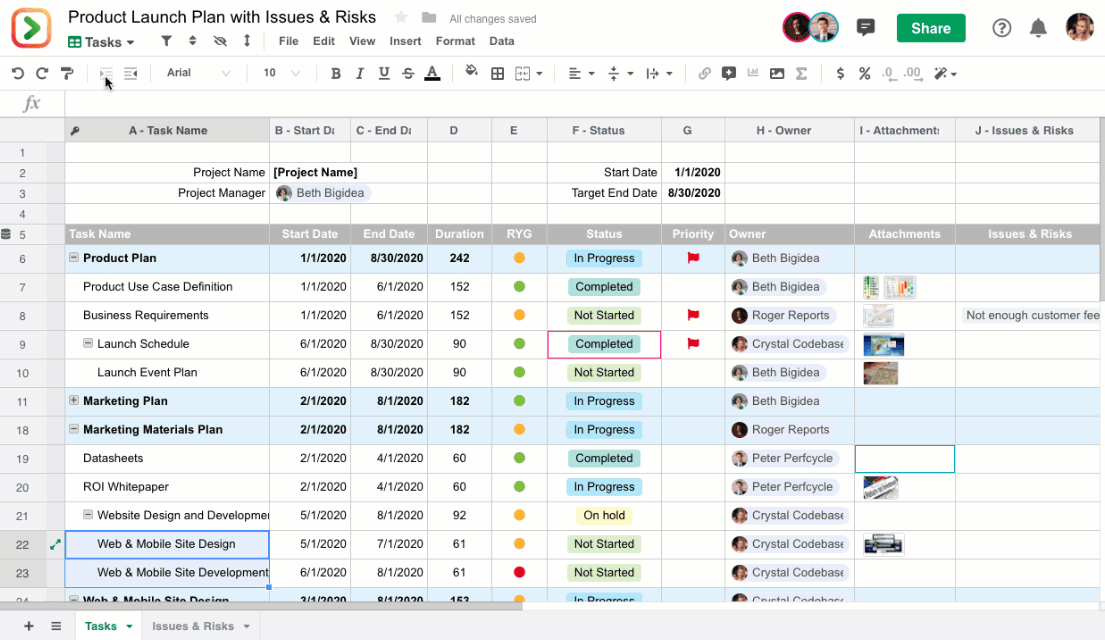Click the insert image icon

point(777,73)
